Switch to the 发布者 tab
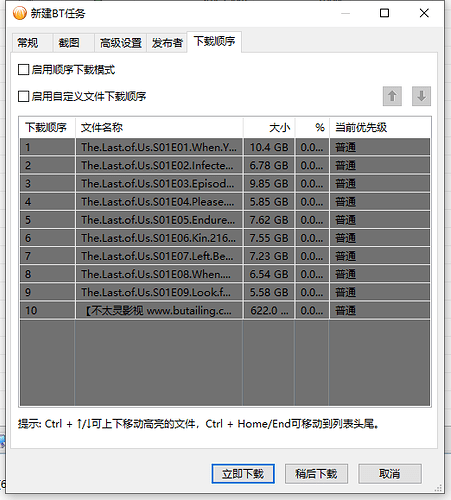 (167, 43)
